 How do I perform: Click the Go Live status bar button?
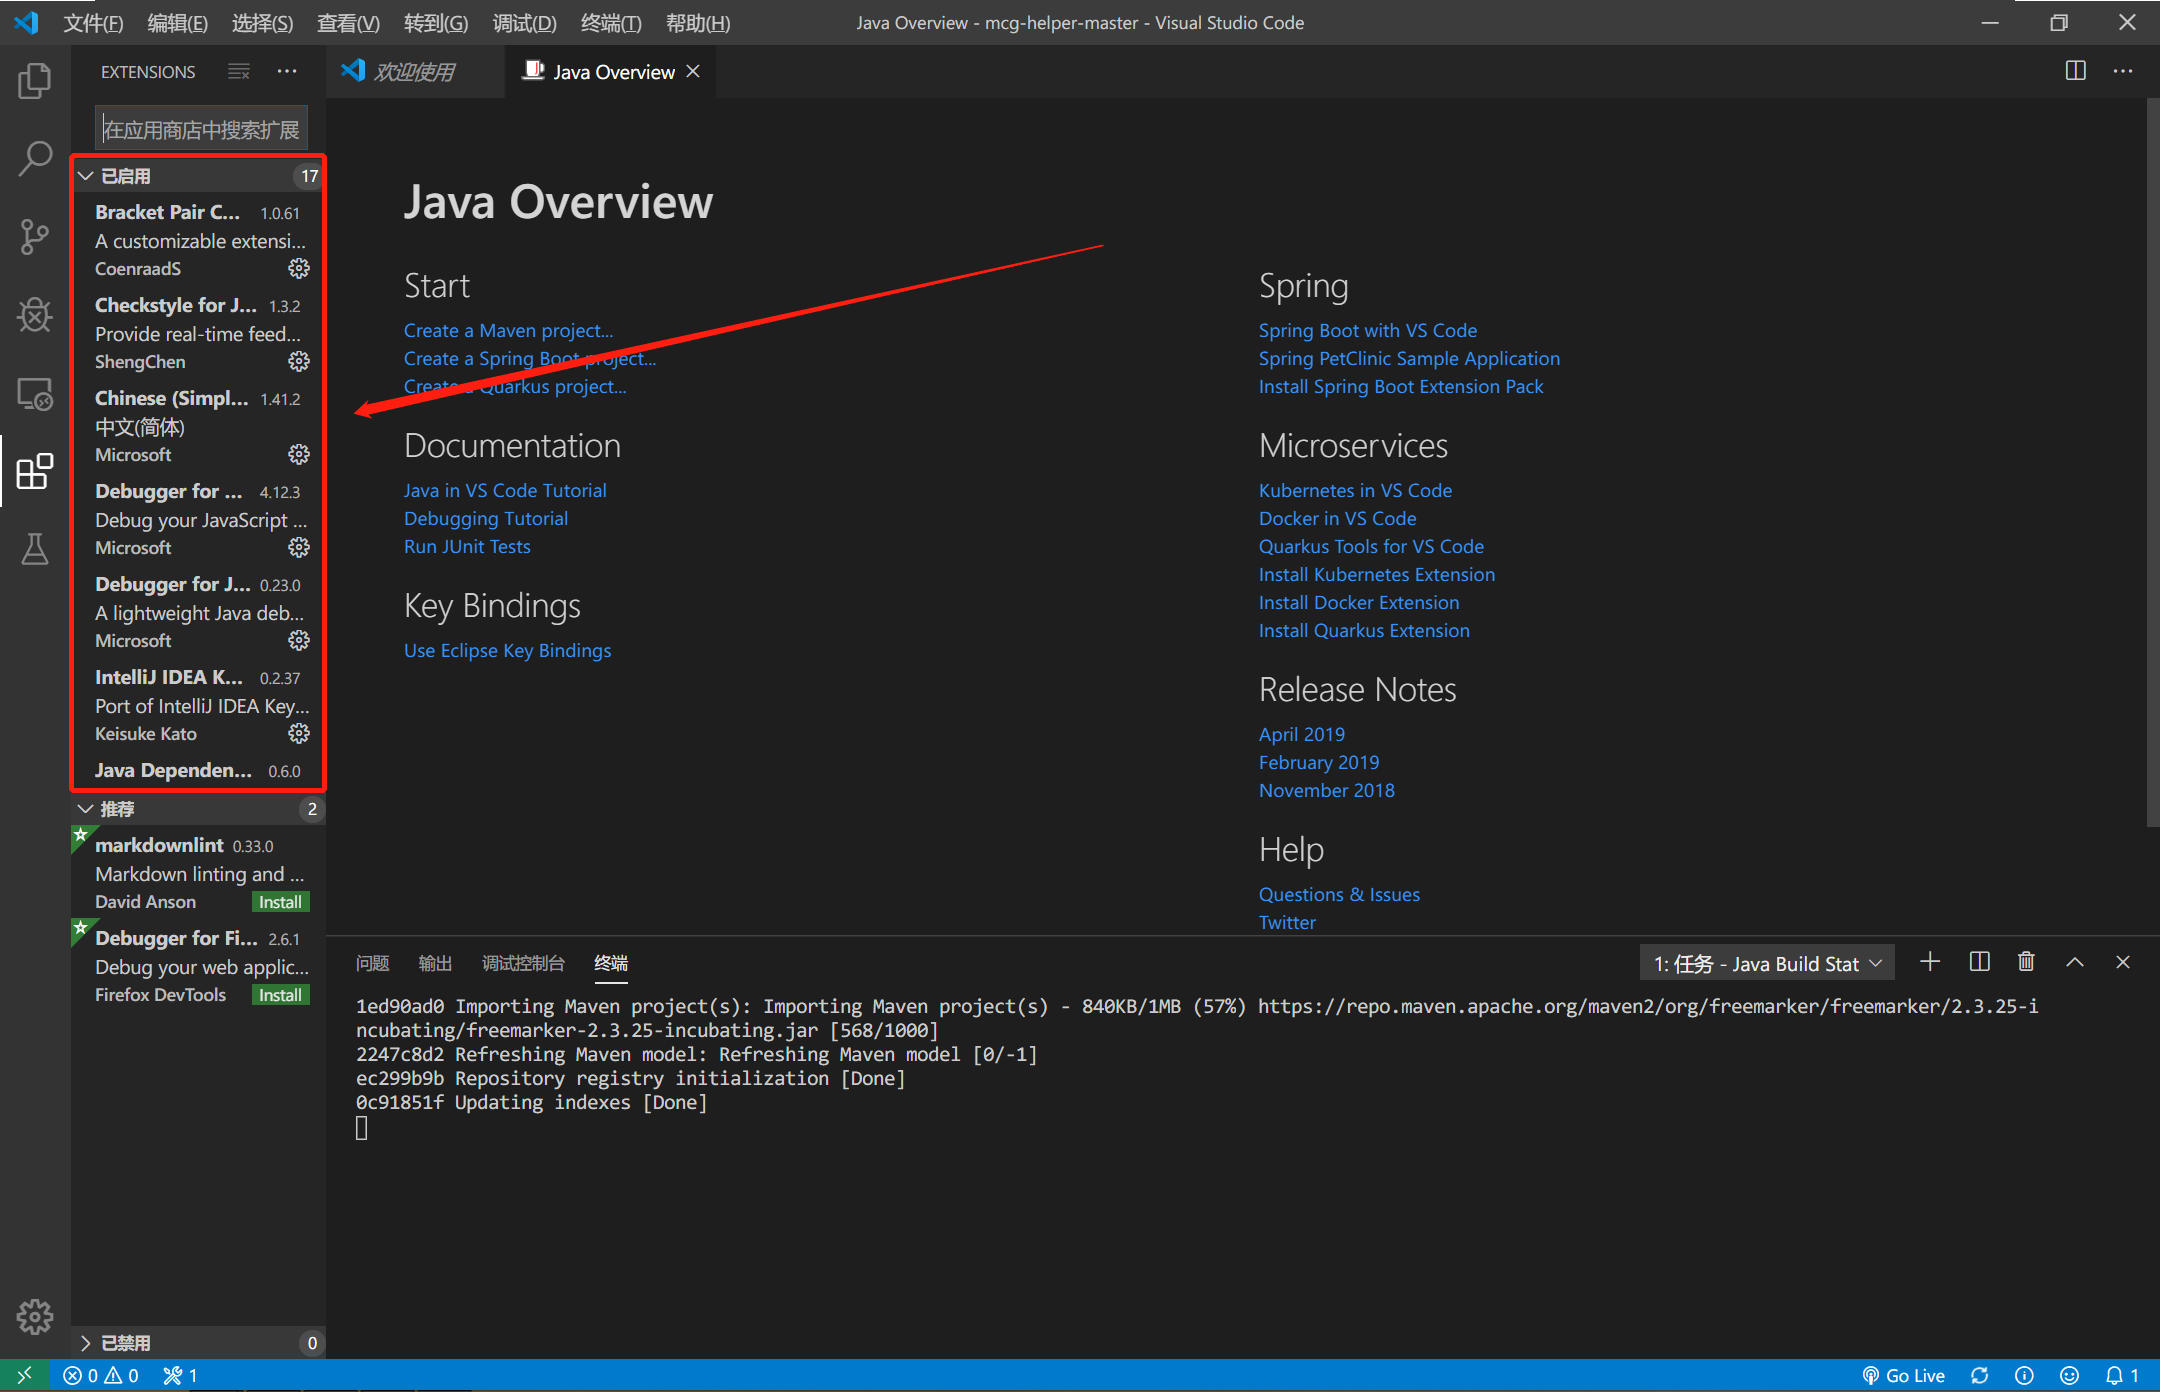point(1903,1376)
